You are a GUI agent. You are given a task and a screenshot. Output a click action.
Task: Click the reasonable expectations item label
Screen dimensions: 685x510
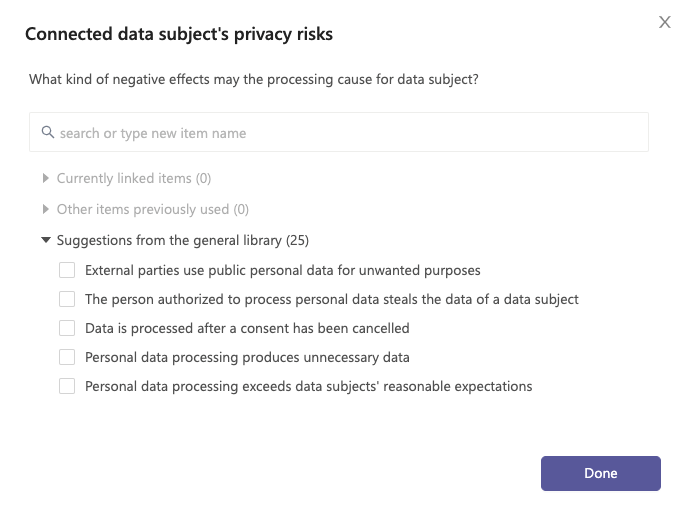[308, 386]
